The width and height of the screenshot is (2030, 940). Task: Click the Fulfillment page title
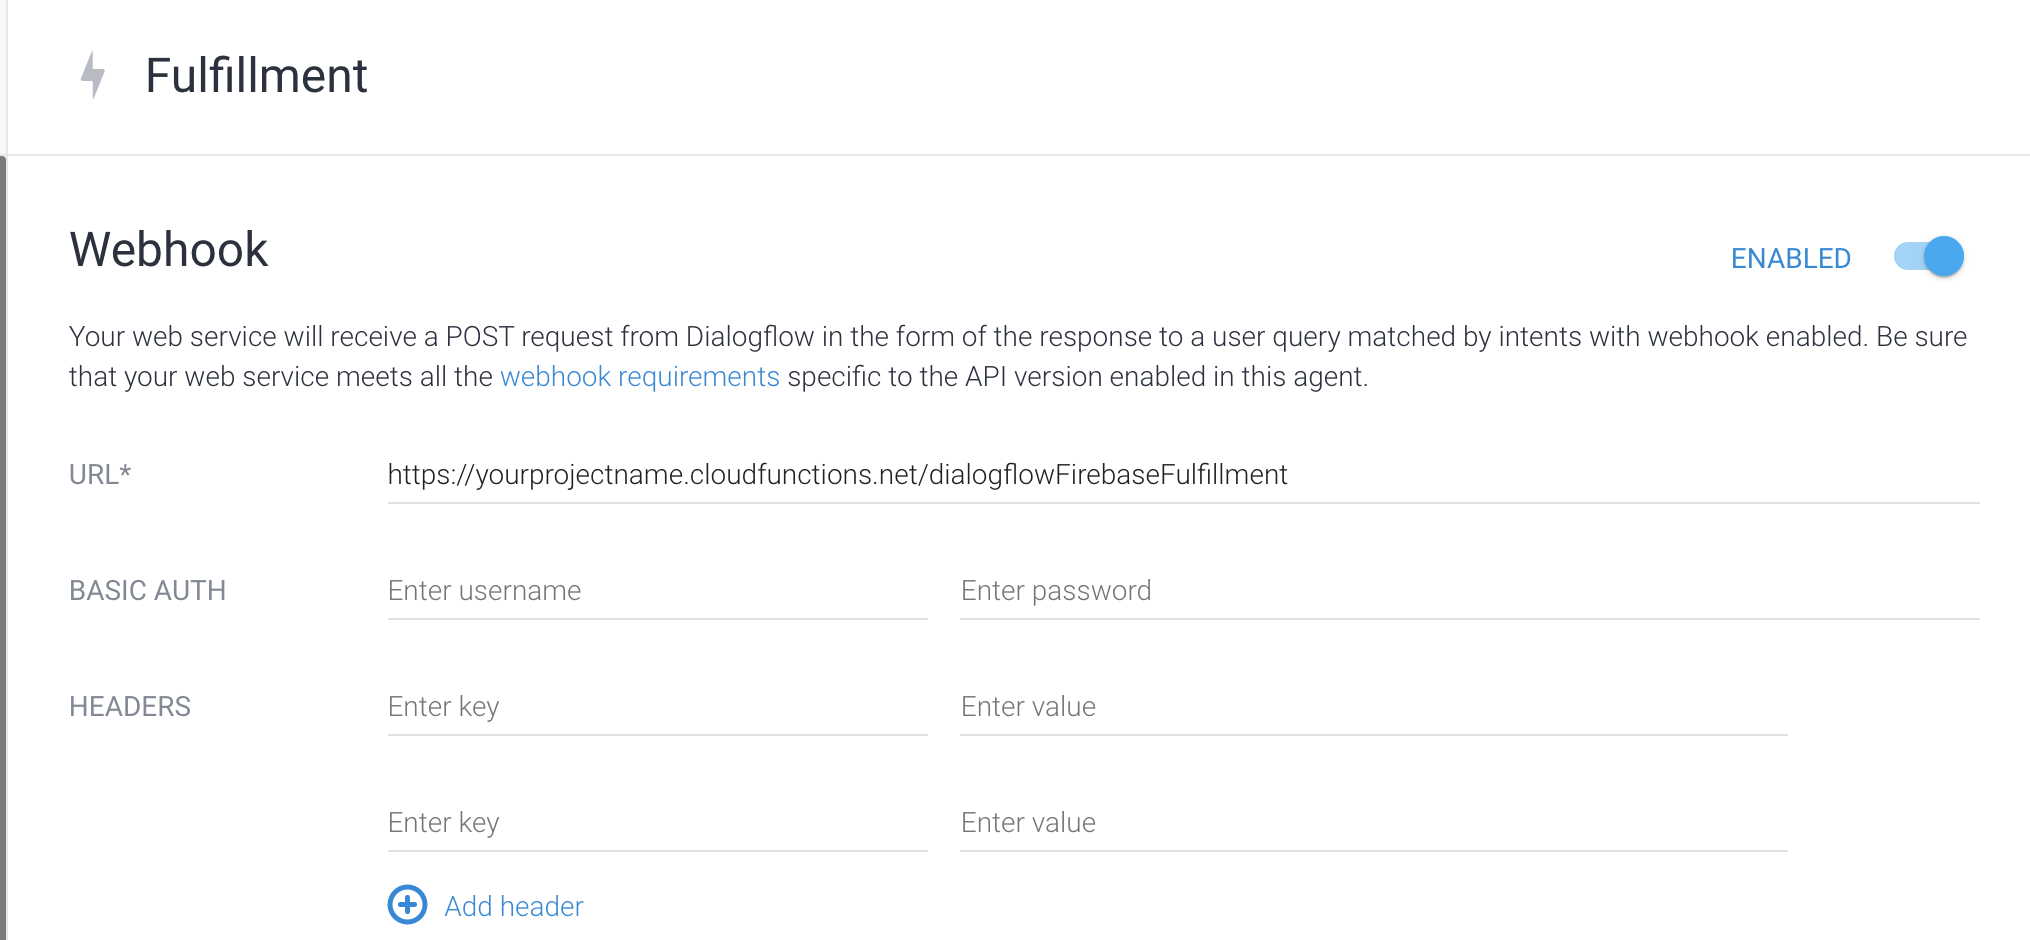point(256,76)
